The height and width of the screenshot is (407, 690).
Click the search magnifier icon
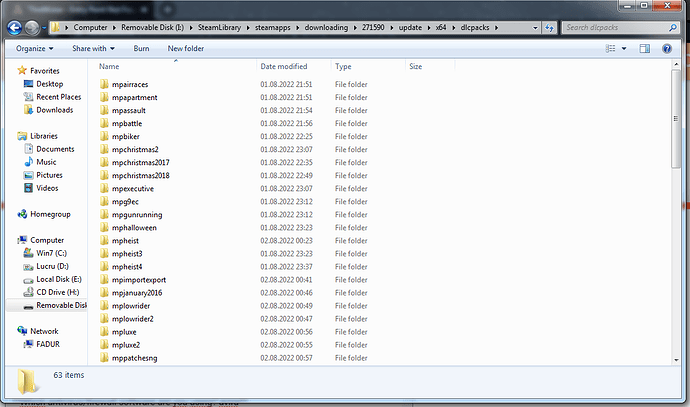[672, 28]
